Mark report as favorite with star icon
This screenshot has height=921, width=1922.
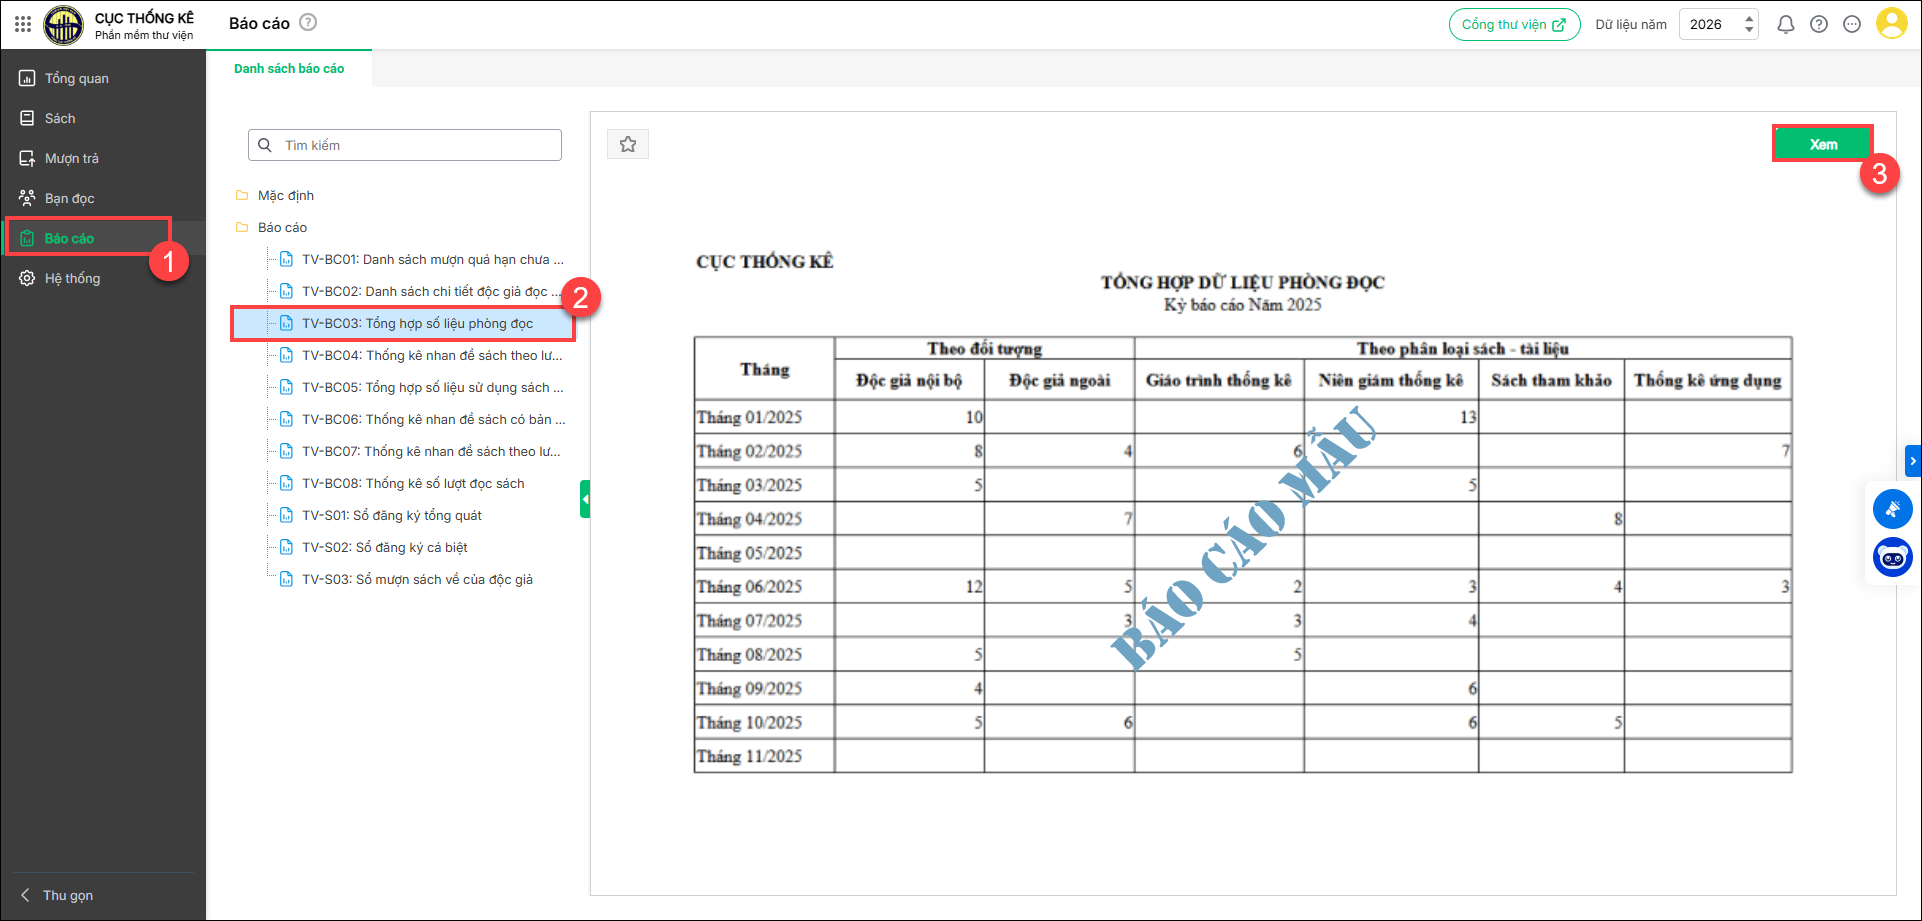tap(628, 144)
